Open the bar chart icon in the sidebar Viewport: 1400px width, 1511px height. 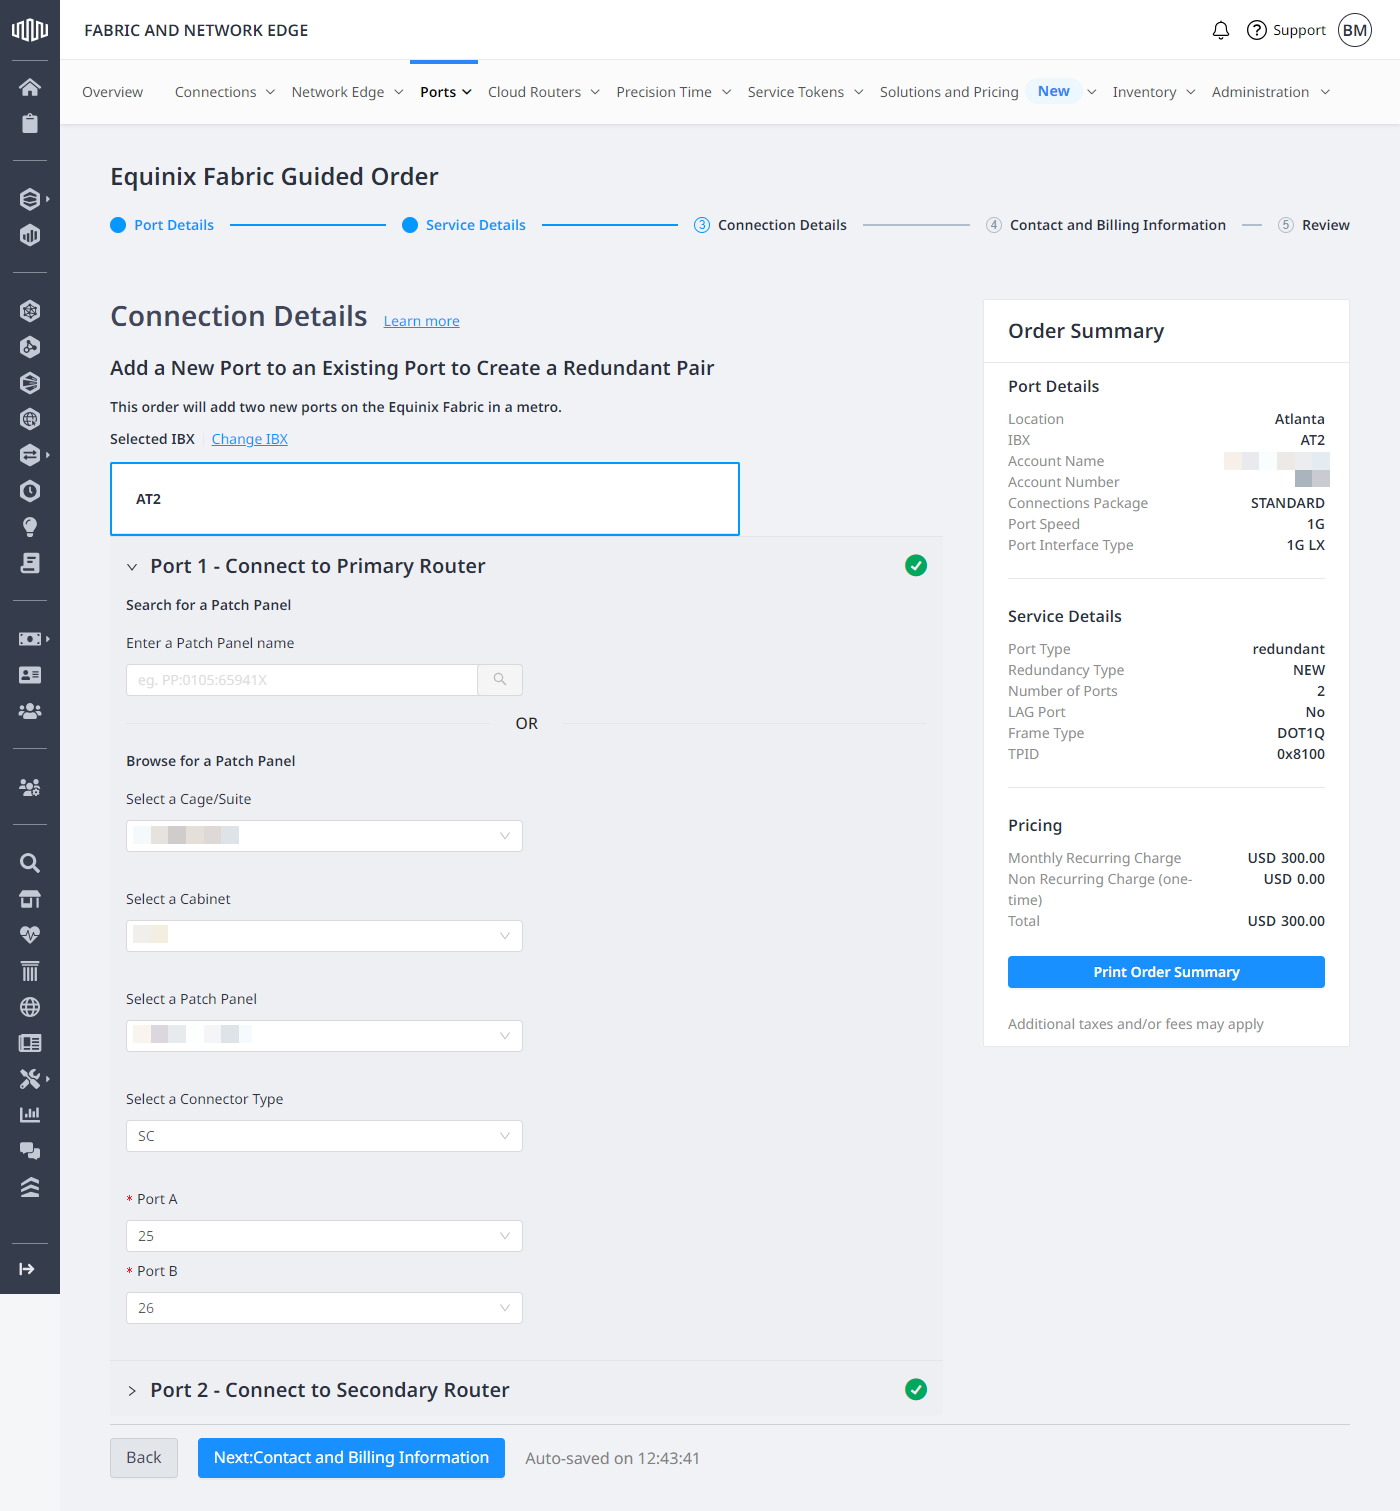[30, 1115]
